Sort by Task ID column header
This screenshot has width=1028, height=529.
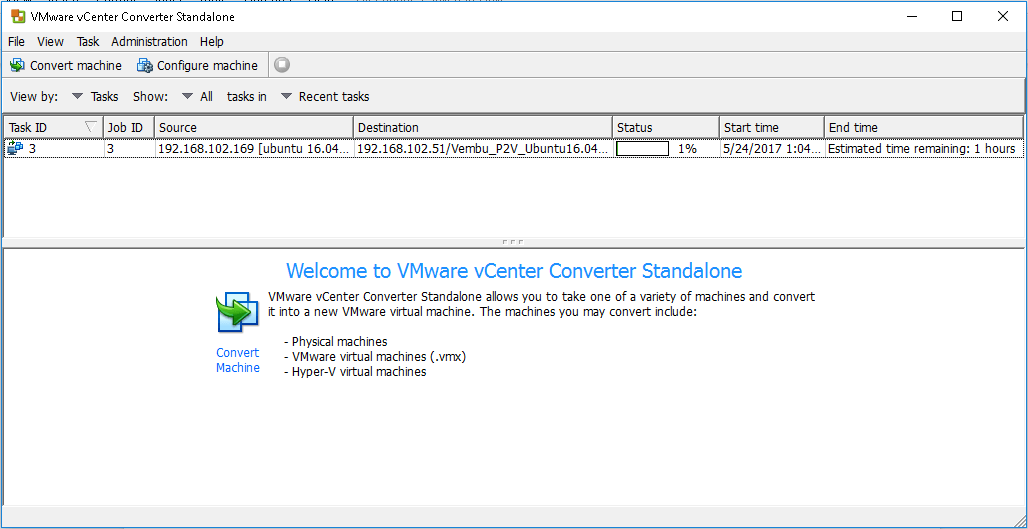54,127
